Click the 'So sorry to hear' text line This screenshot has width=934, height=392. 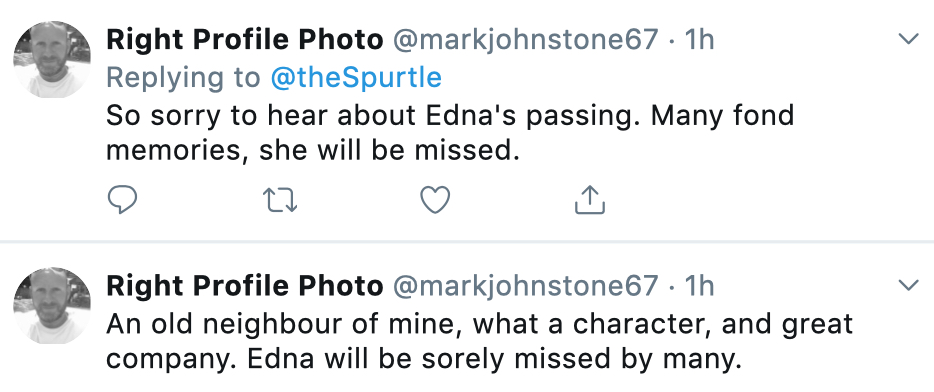pyautogui.click(x=450, y=115)
